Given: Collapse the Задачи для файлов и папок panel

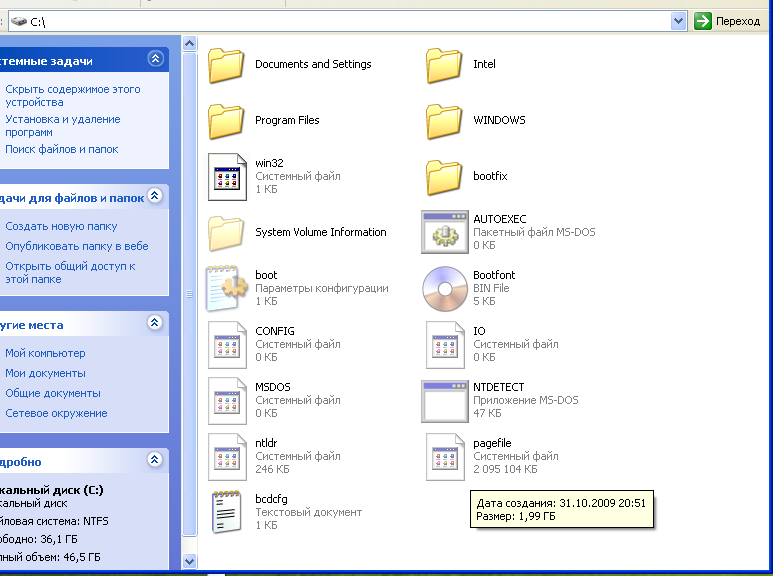Looking at the screenshot, I should (154, 197).
